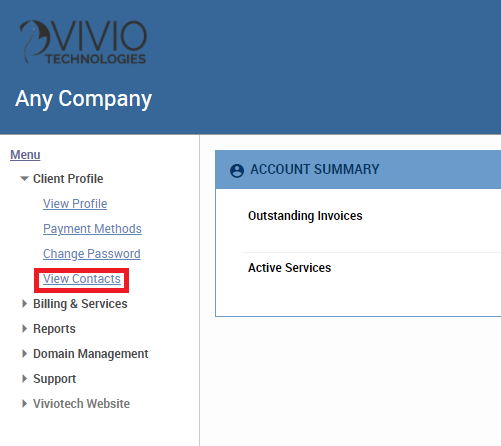Open the View Contacts link
The image size is (501, 446).
[82, 279]
